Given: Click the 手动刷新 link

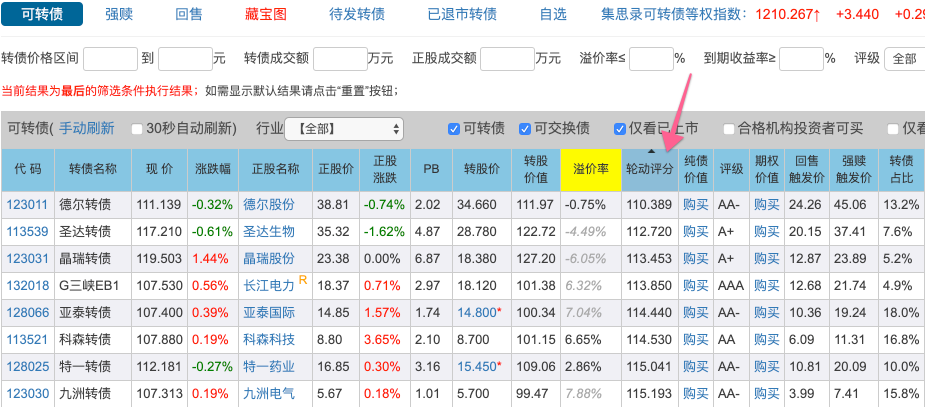Looking at the screenshot, I should coord(87,128).
